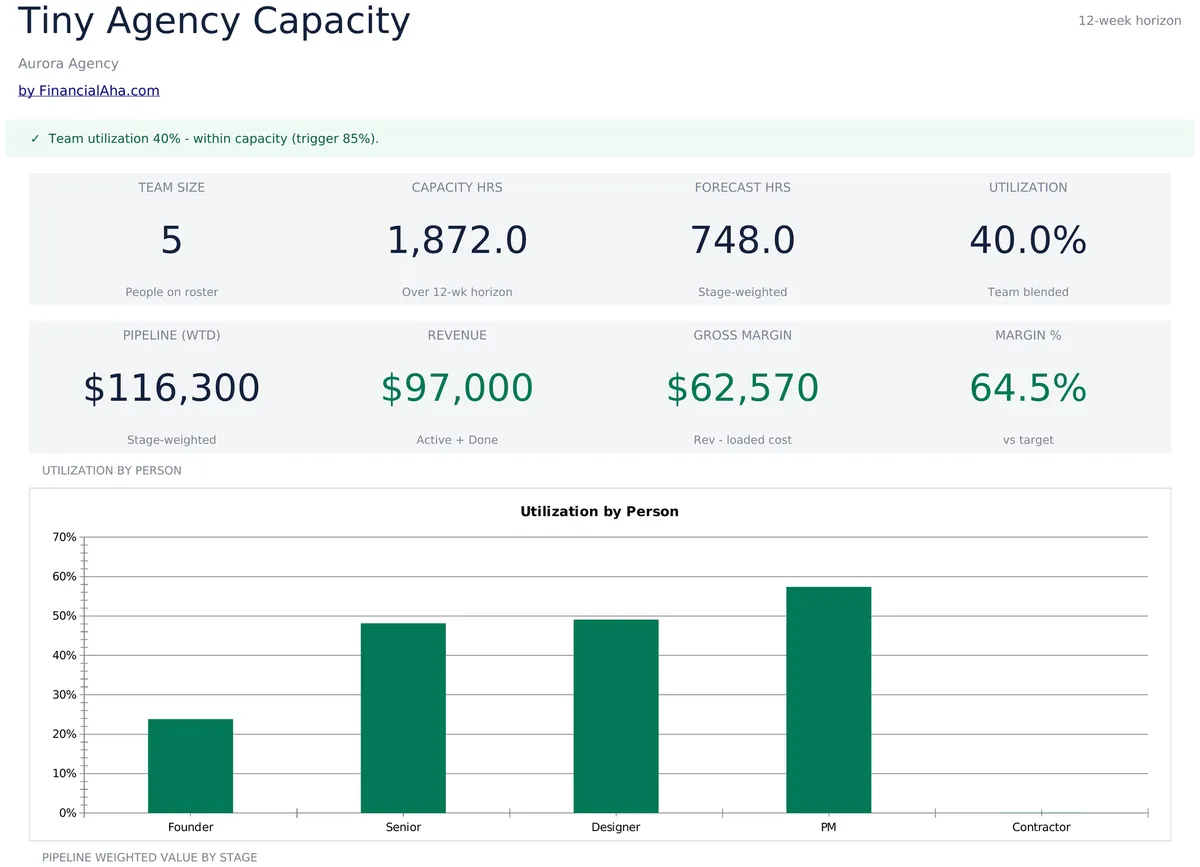1200x867 pixels.
Task: Click the PIPELINE (WTD) card heading
Action: click(x=172, y=335)
